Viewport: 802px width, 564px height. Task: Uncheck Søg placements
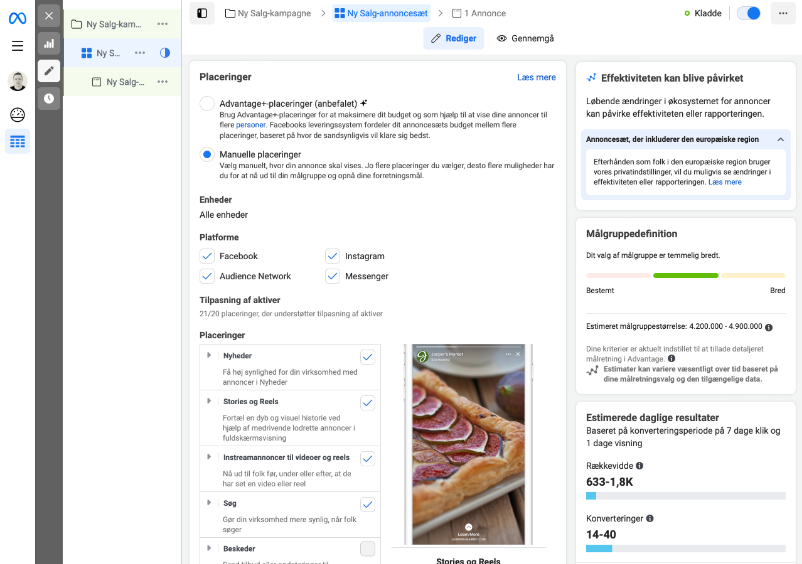(367, 505)
